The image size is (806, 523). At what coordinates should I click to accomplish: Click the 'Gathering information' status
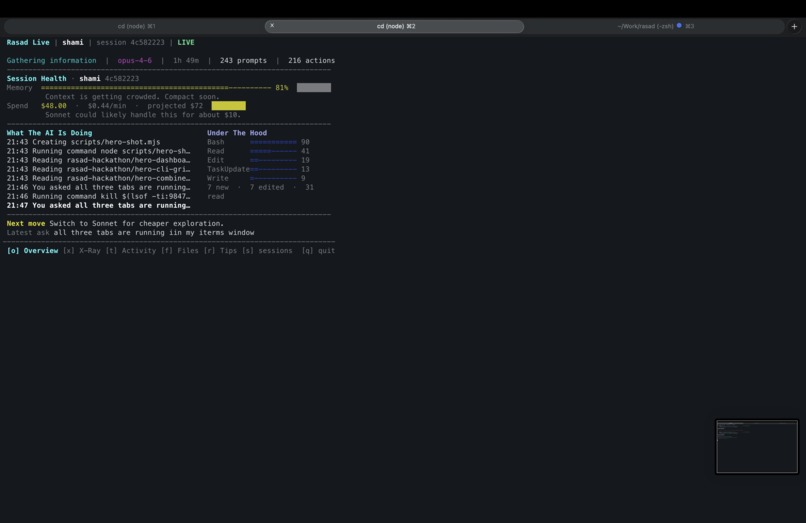(51, 60)
